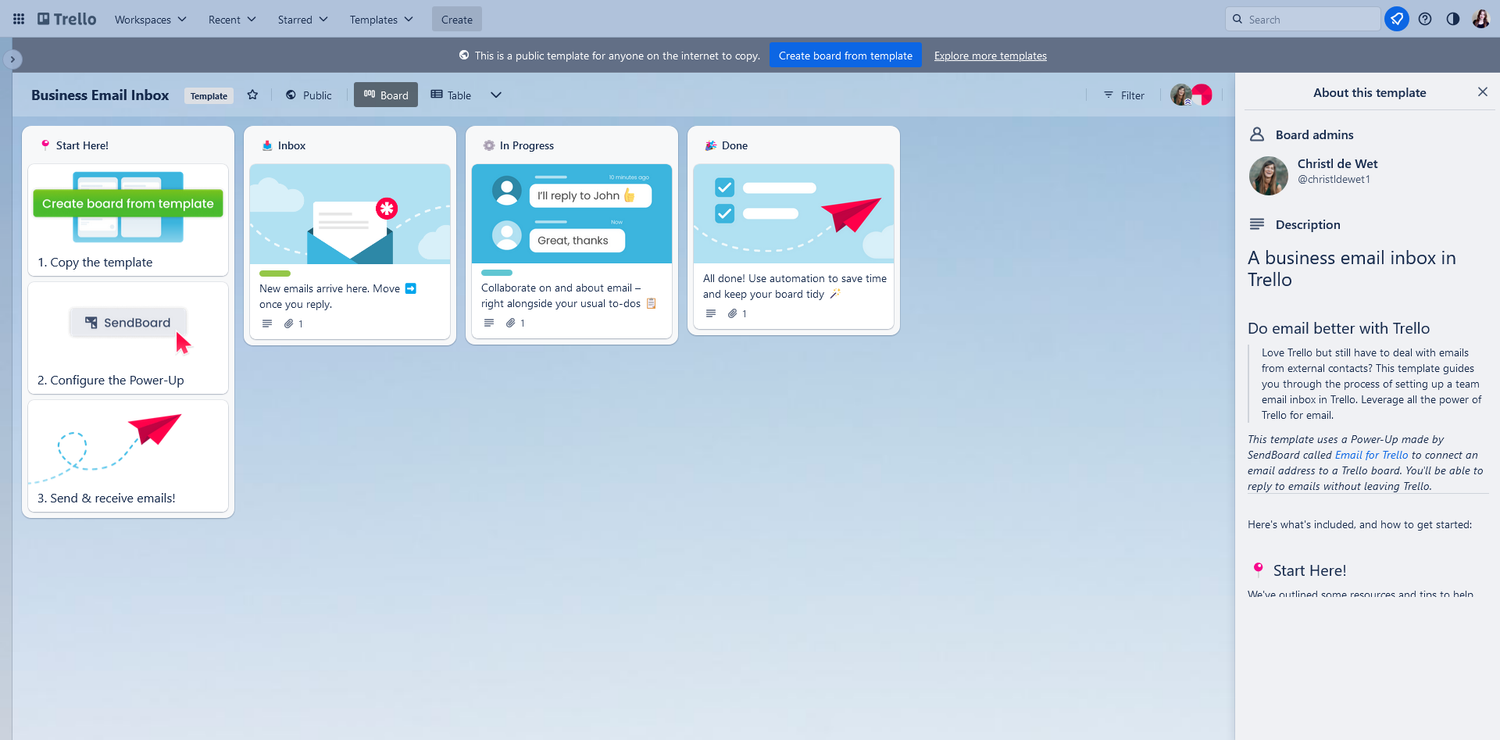The height and width of the screenshot is (740, 1500).
Task: Open Trello help via the question mark icon
Action: coord(1424,18)
